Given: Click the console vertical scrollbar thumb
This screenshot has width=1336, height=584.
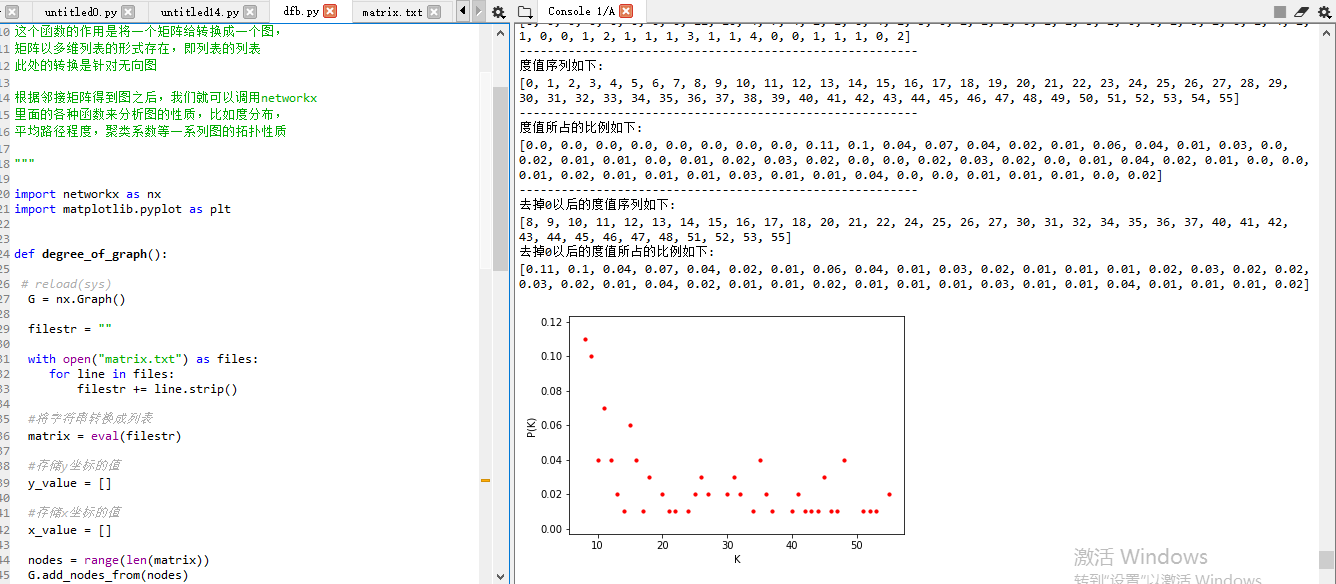Looking at the screenshot, I should (x=1326, y=559).
